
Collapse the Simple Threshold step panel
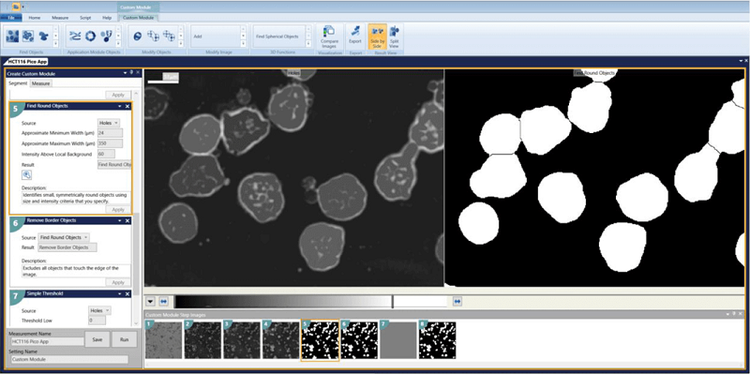click(120, 294)
